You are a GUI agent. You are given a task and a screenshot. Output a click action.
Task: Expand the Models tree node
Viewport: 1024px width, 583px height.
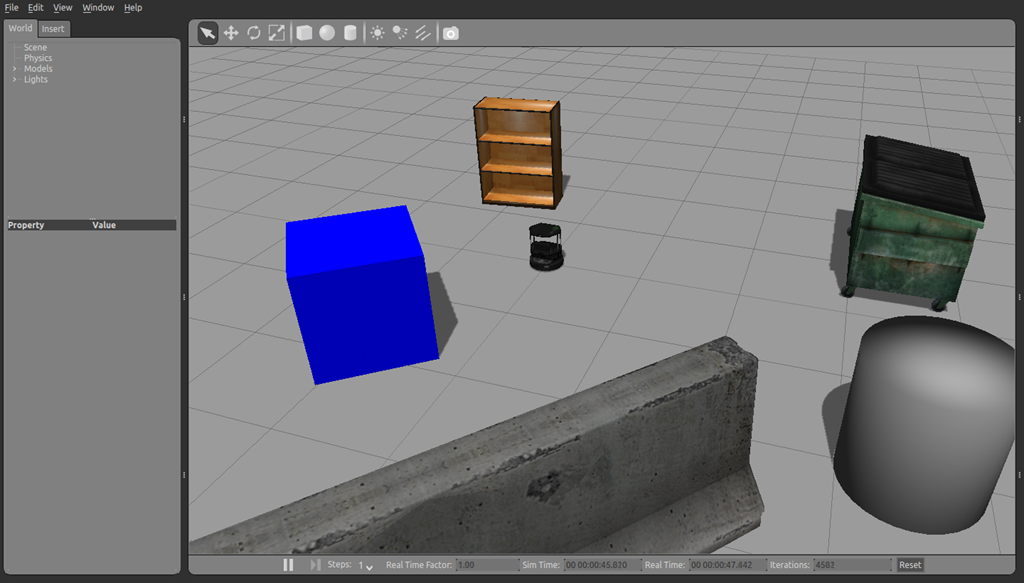[14, 69]
